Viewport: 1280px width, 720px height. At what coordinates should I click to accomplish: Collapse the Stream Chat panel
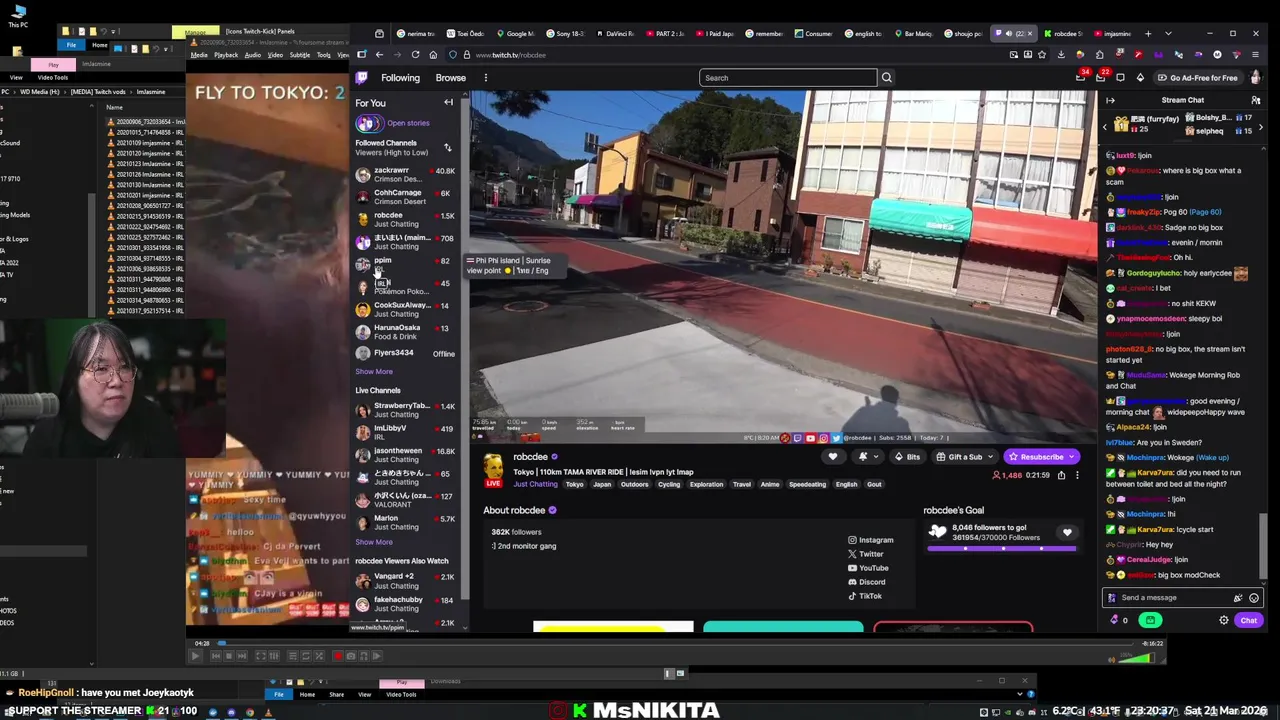pyautogui.click(x=1110, y=100)
